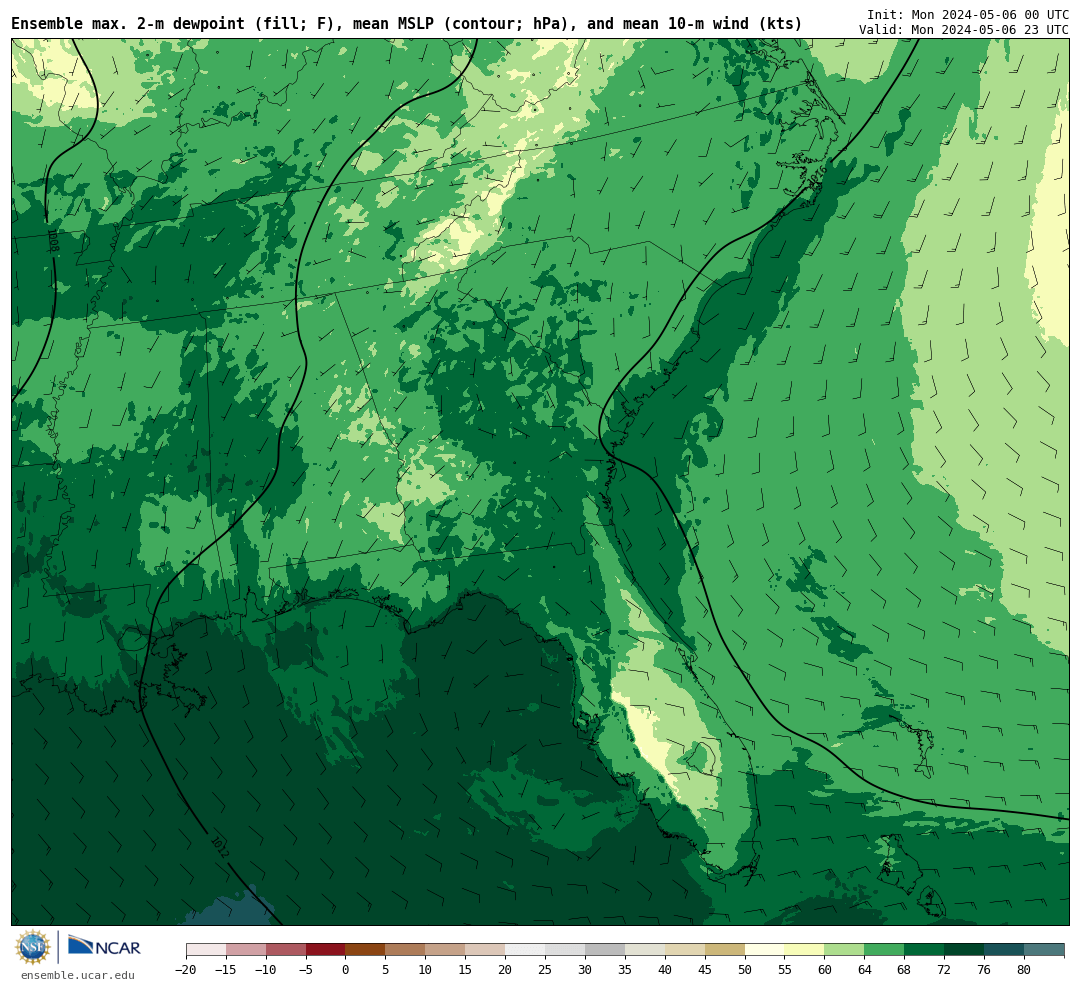This screenshot has height=988, width=1080.
Task: Pick the 40 to 45 beige colorbar swatch
Action: click(x=685, y=950)
